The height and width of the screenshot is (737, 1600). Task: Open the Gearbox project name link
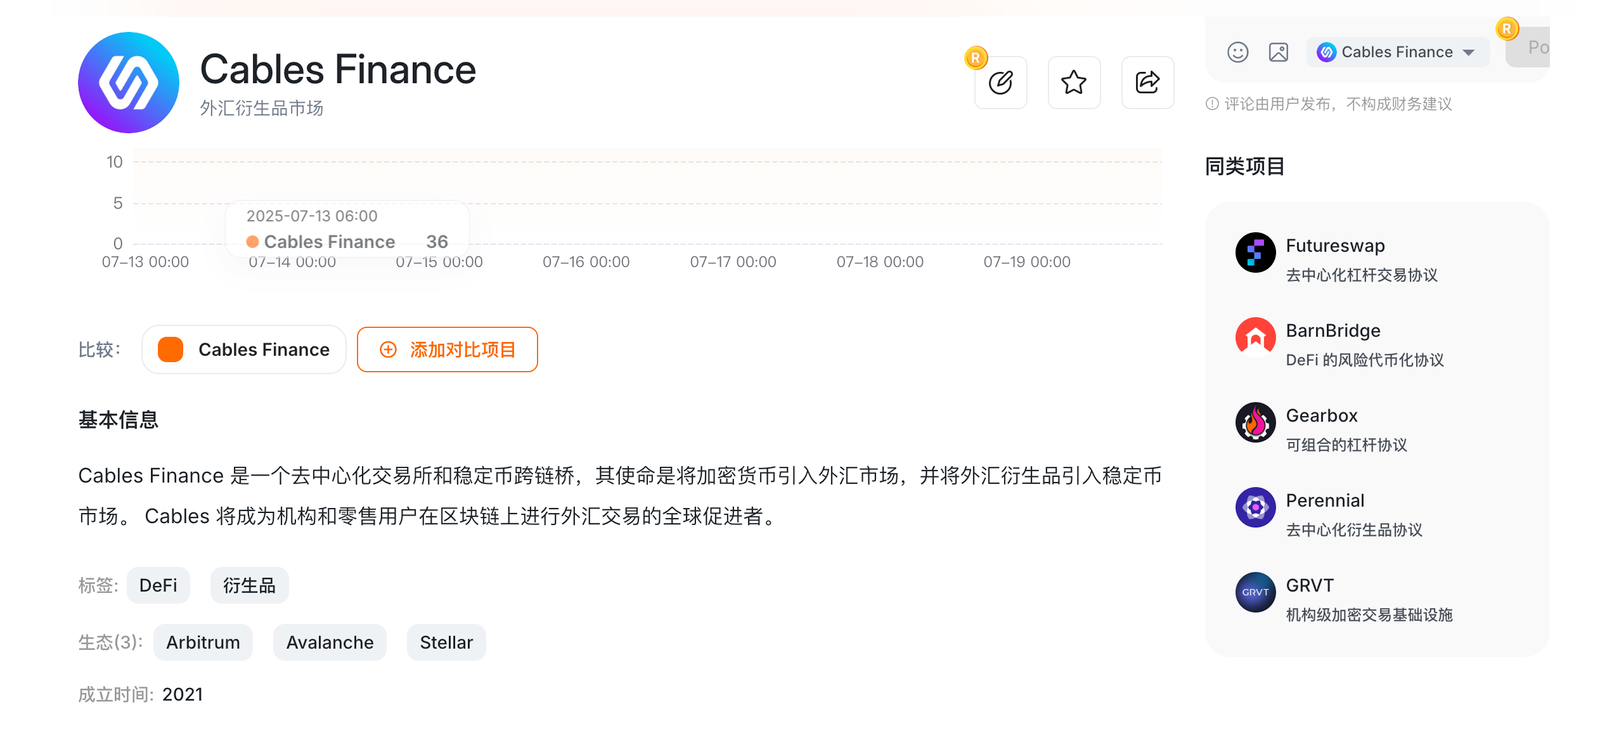click(1321, 416)
